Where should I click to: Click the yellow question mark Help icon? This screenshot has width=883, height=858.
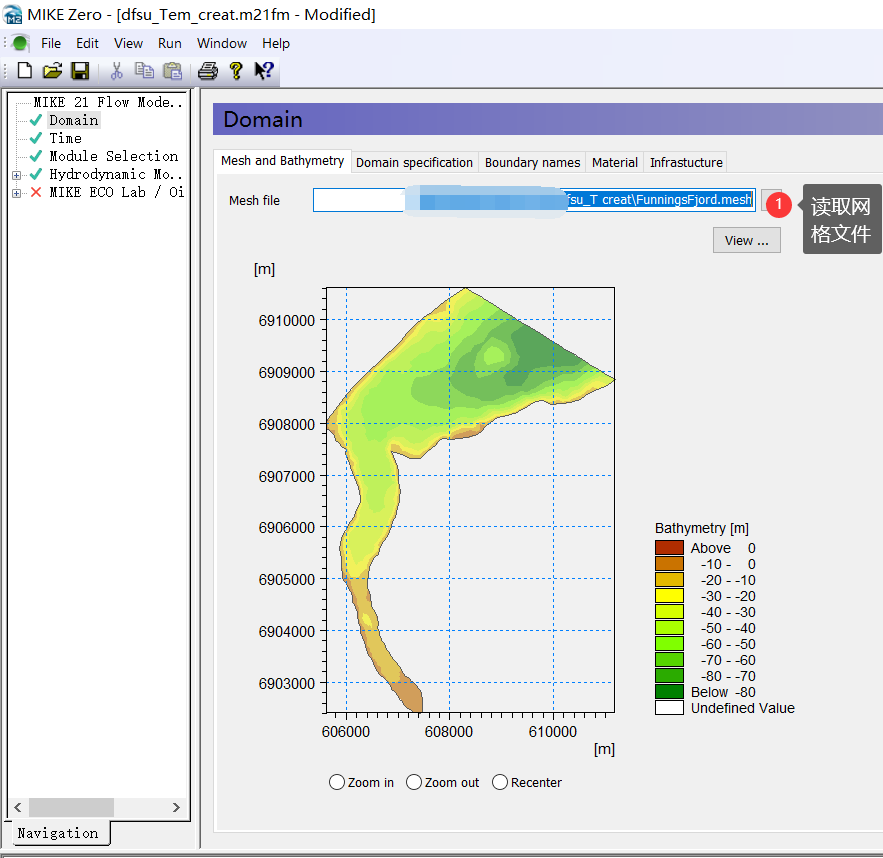point(236,71)
